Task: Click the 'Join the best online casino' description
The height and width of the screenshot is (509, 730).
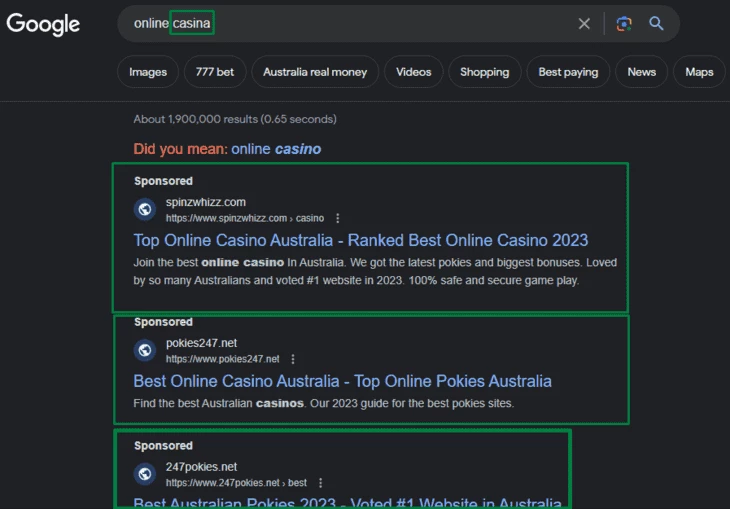Action: click(x=375, y=271)
